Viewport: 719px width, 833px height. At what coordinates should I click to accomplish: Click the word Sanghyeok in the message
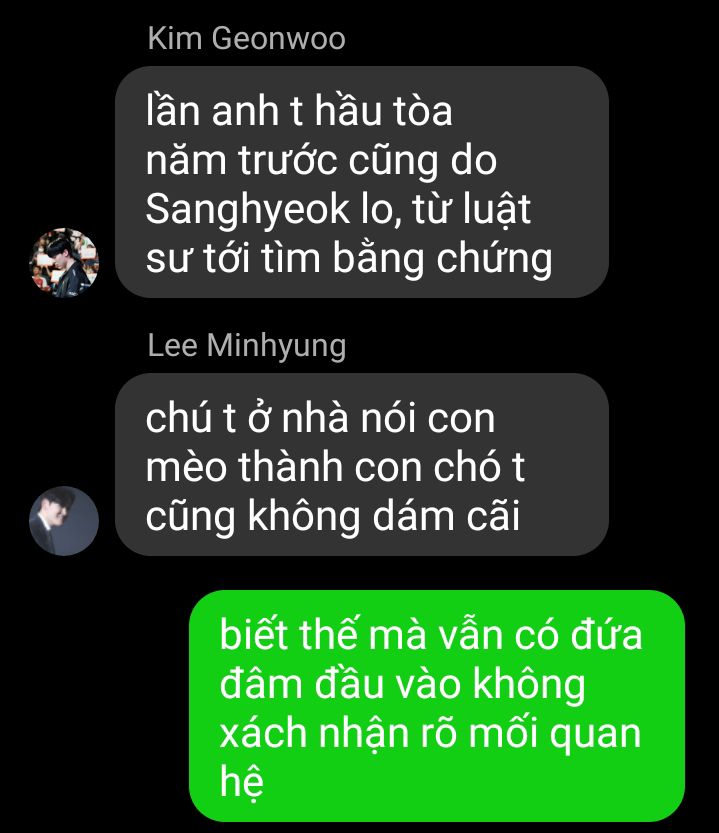point(248,210)
